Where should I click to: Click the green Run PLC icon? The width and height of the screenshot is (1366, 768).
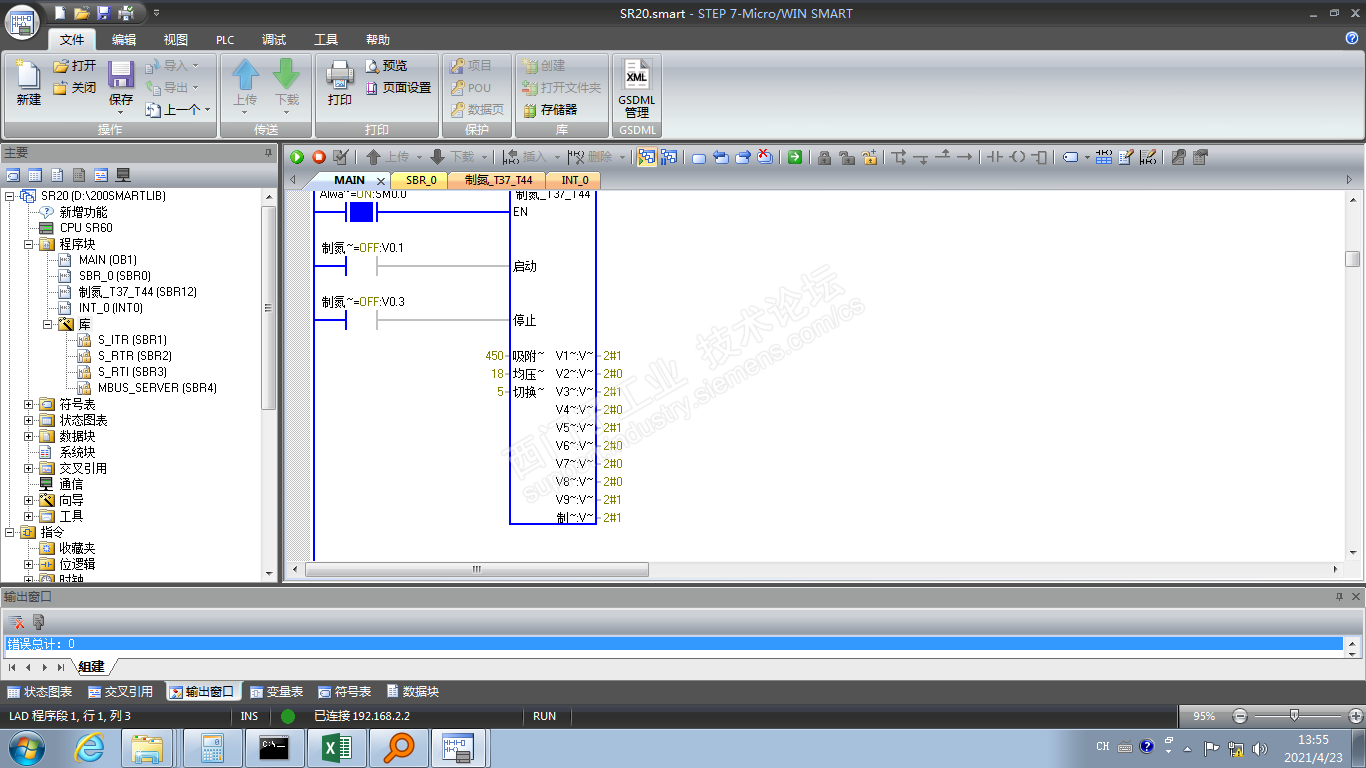coord(297,157)
